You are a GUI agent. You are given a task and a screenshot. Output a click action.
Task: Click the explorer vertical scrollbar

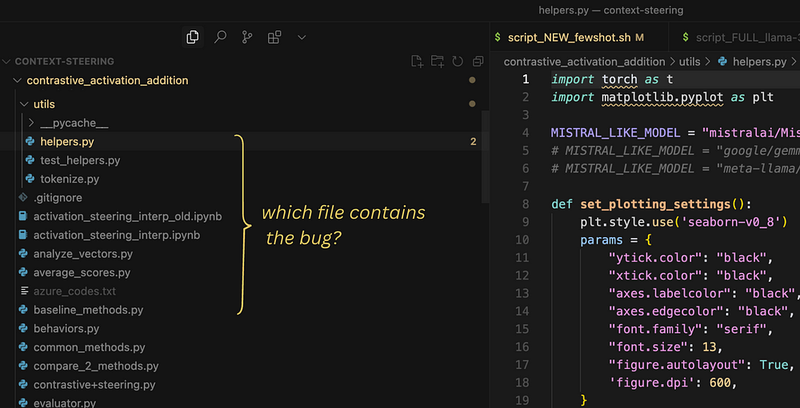click(x=486, y=156)
